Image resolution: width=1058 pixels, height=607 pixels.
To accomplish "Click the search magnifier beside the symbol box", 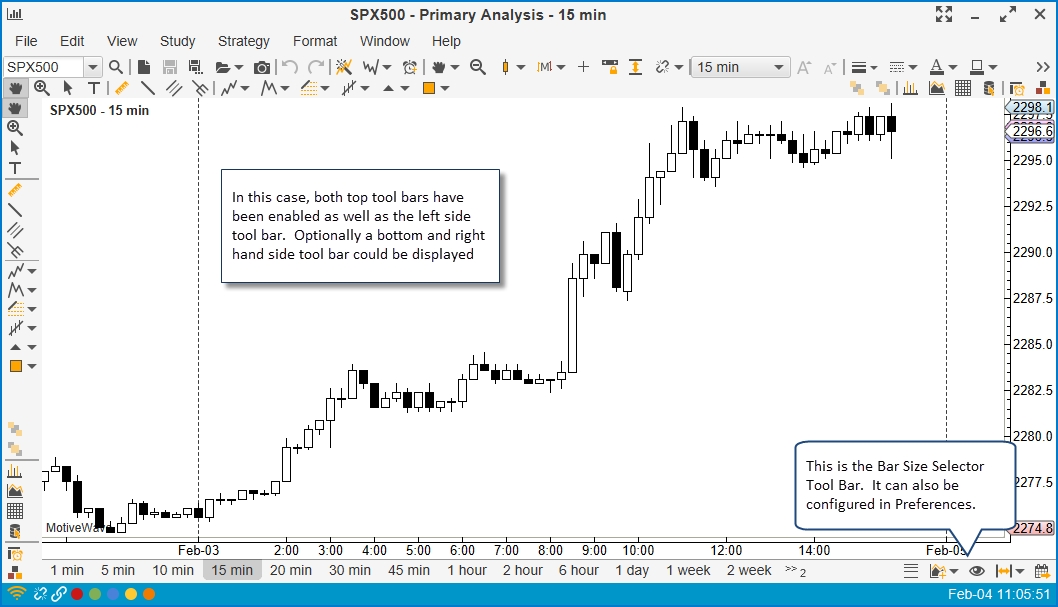I will coord(116,67).
